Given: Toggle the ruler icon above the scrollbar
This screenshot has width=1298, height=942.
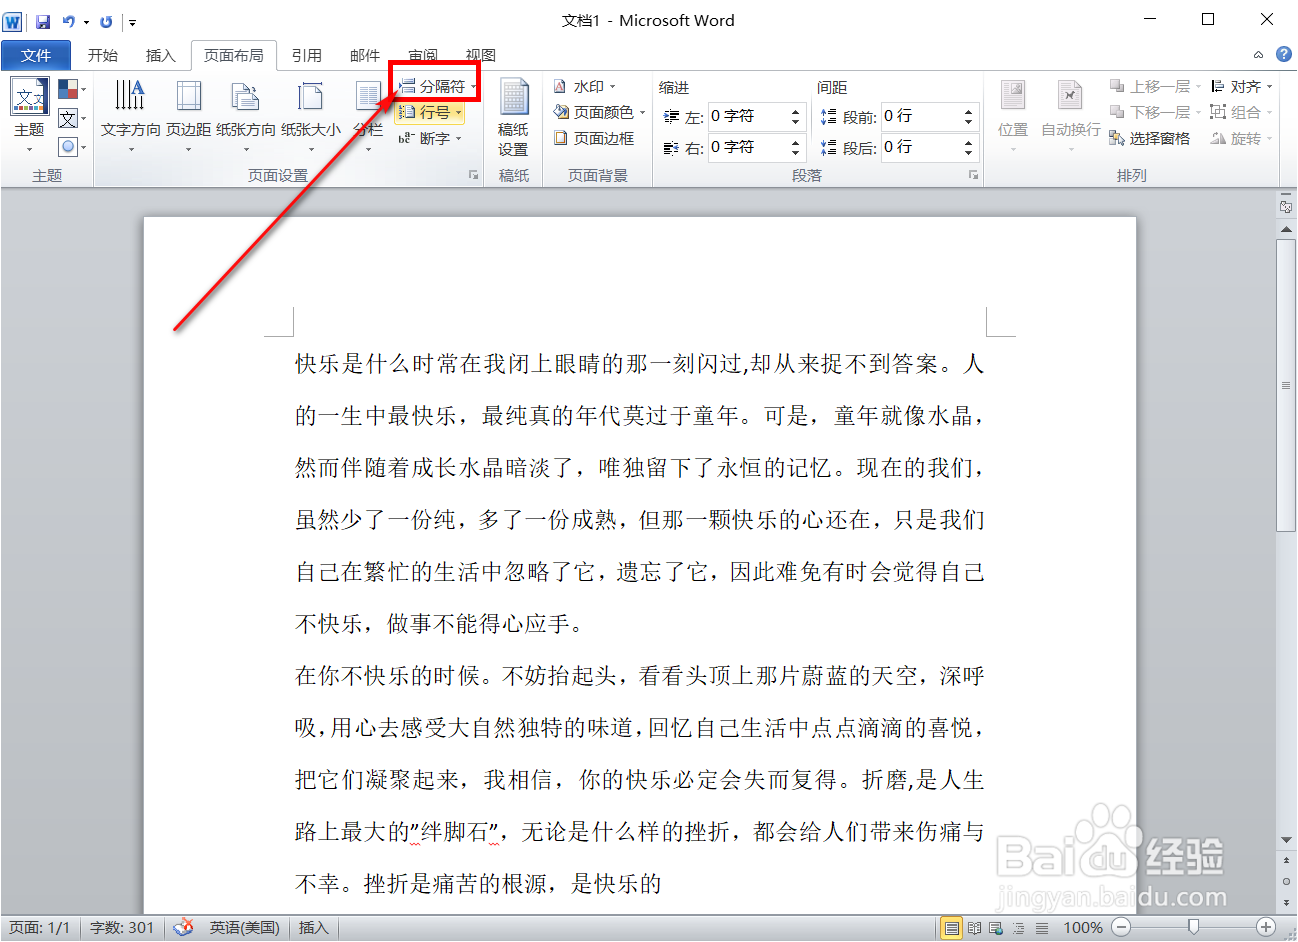Looking at the screenshot, I should click(x=1286, y=206).
